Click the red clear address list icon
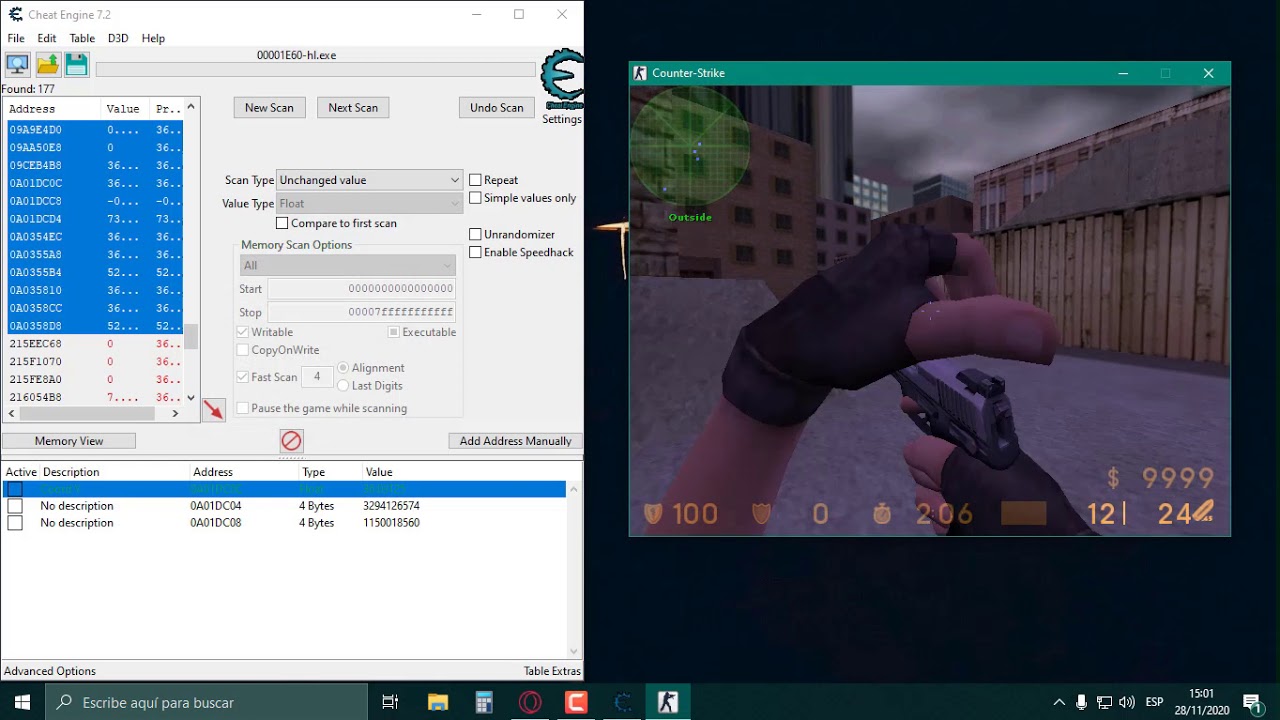The height and width of the screenshot is (720, 1280). pos(291,441)
